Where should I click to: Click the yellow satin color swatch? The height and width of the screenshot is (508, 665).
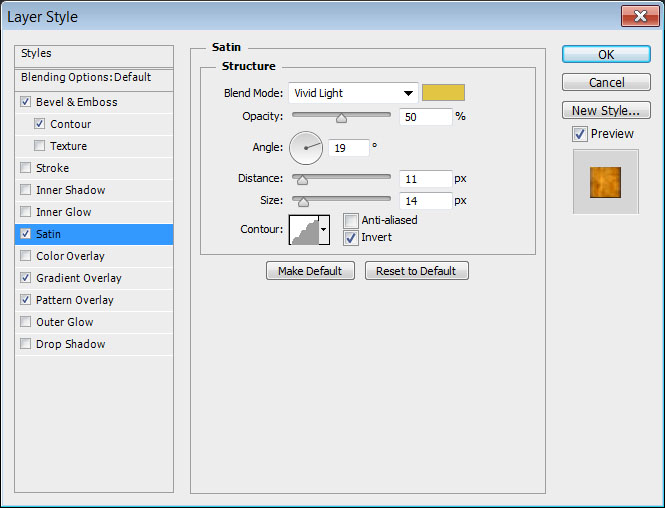point(443,93)
